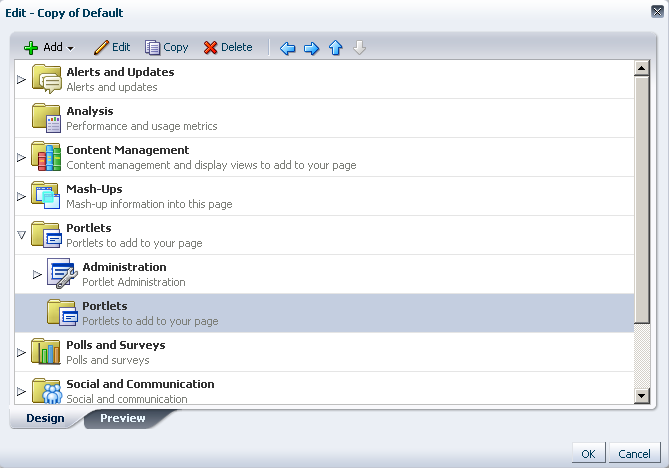Click the left arrow outdent icon
This screenshot has height=468, width=669.
pos(288,48)
